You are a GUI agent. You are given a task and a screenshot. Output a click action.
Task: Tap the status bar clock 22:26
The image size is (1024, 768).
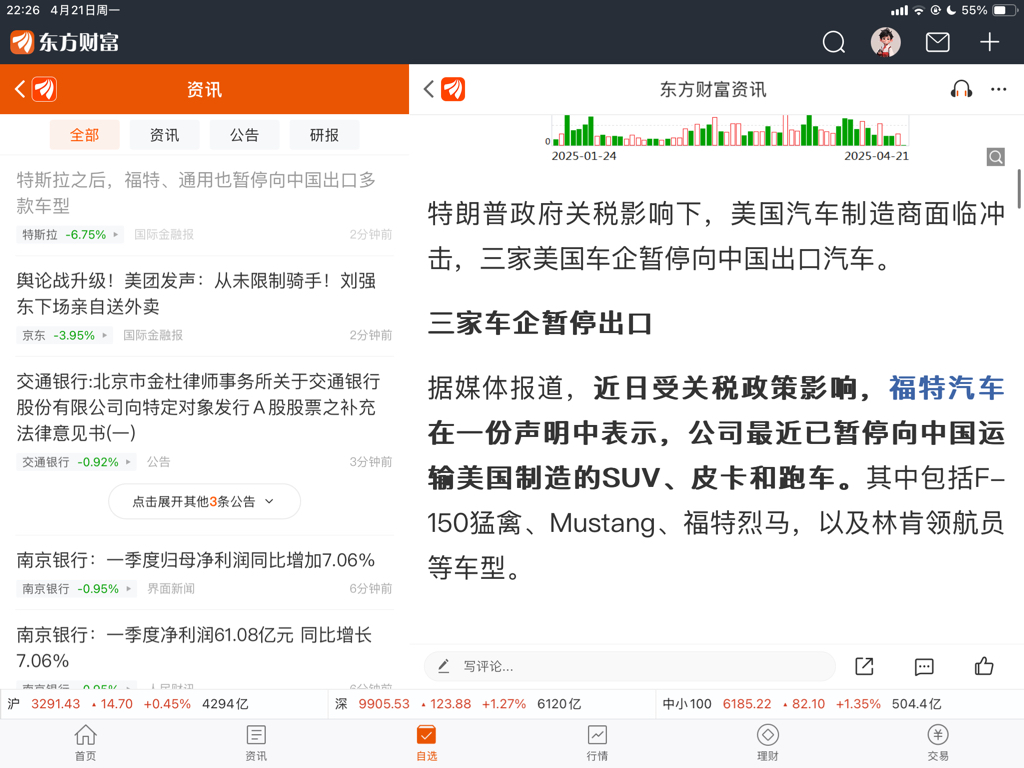23,10
